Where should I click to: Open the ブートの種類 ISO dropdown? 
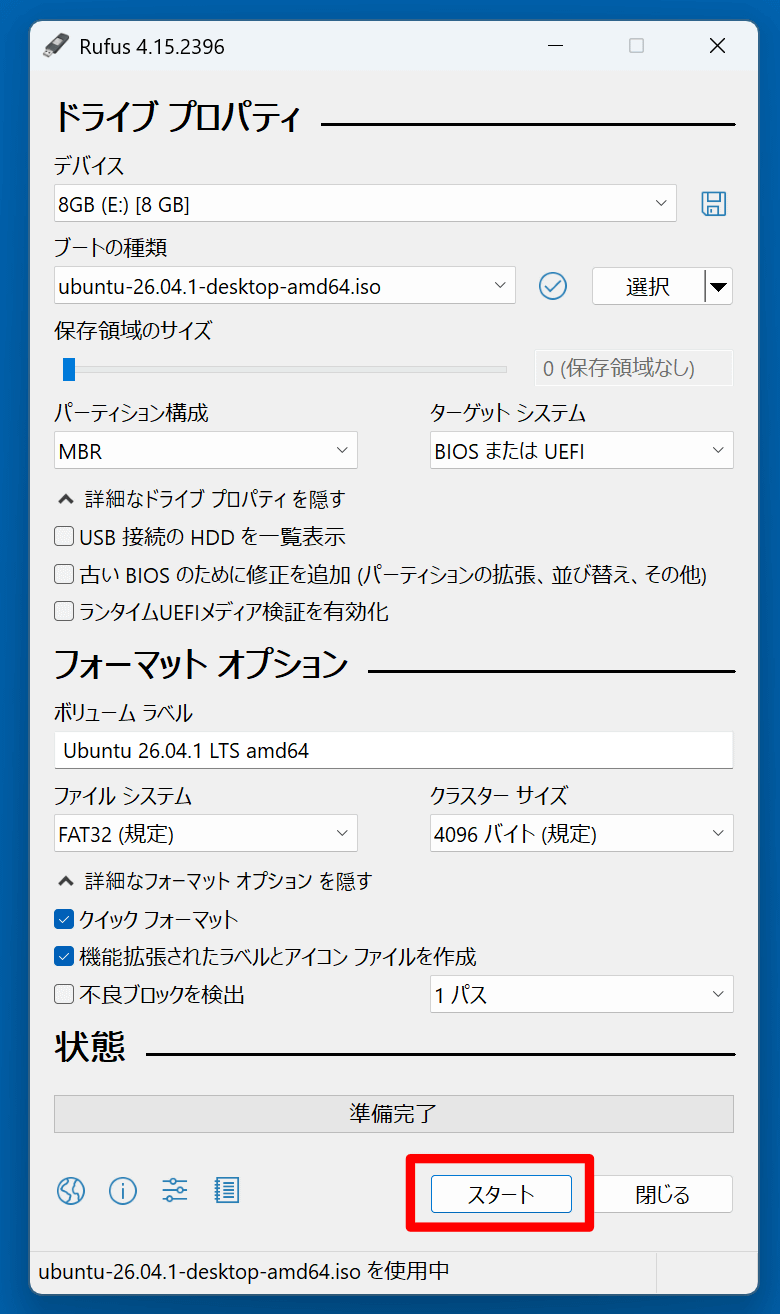pos(285,286)
